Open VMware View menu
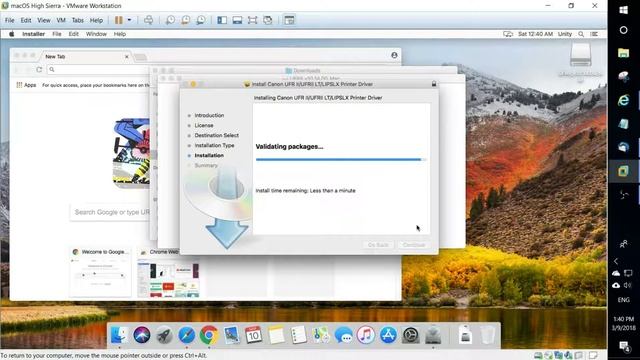This screenshot has height=360, width=640. point(44,20)
